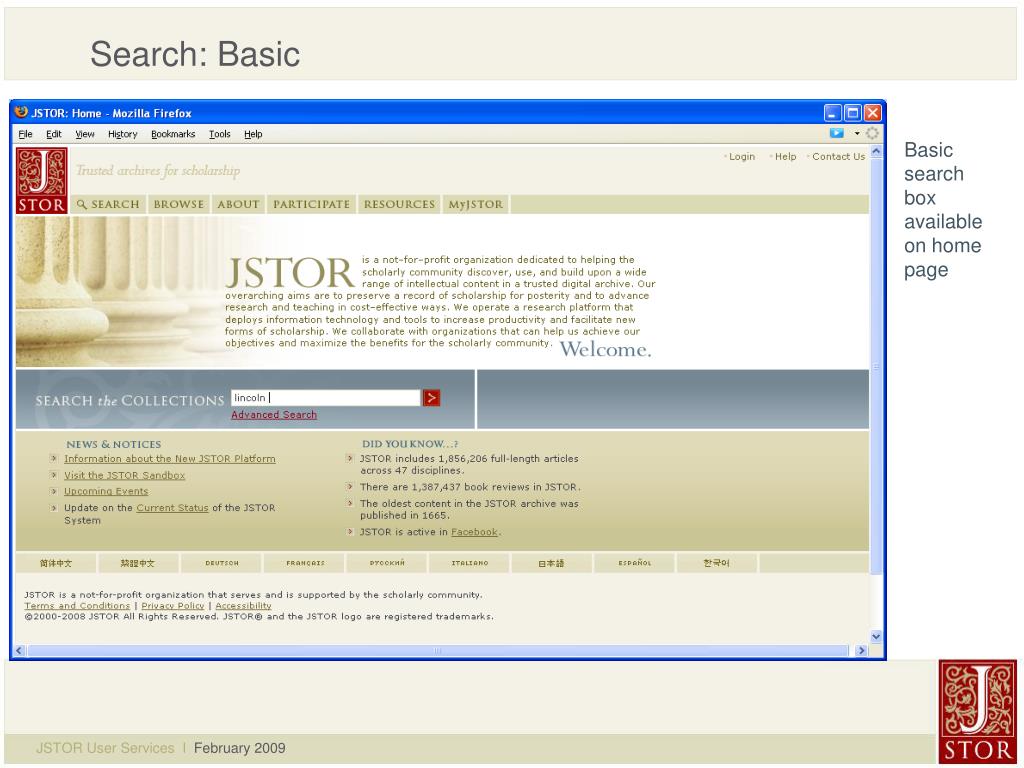The image size is (1024, 768).
Task: Click the large JSTOR logo on the slide corner
Action: coord(978,712)
